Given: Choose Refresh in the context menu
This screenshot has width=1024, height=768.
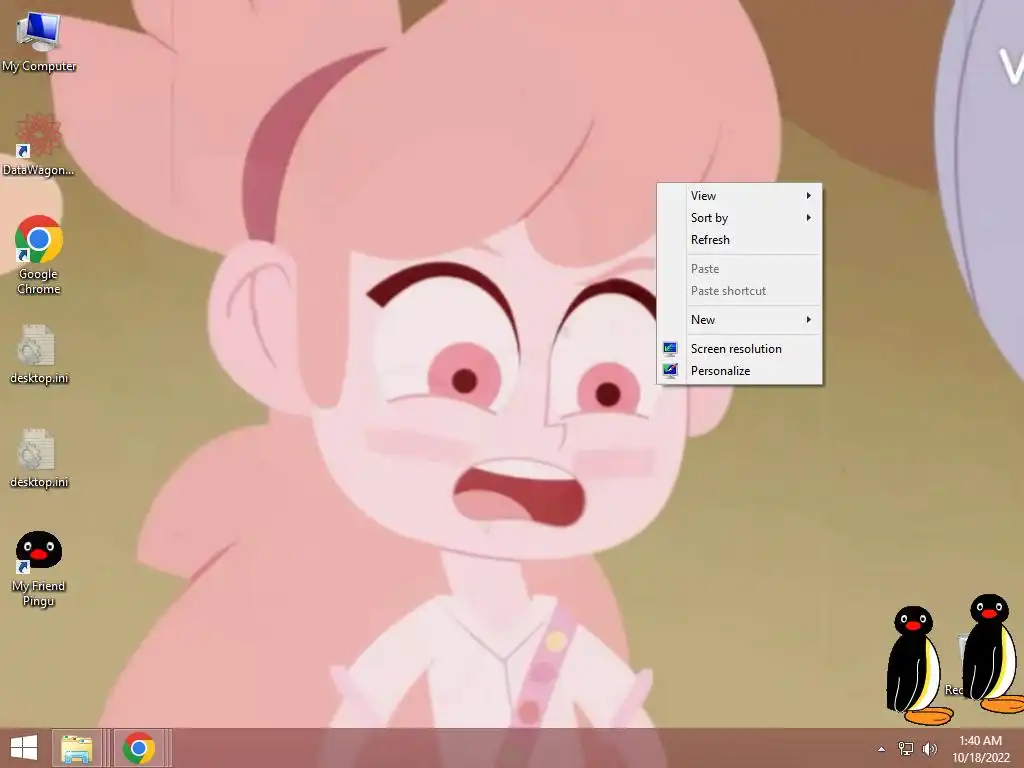Looking at the screenshot, I should point(739,240).
